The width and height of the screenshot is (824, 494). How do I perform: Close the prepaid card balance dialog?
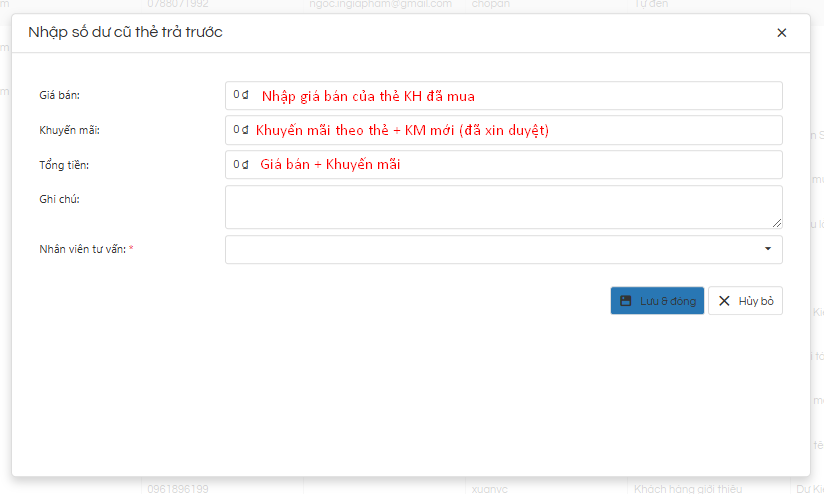(x=781, y=33)
